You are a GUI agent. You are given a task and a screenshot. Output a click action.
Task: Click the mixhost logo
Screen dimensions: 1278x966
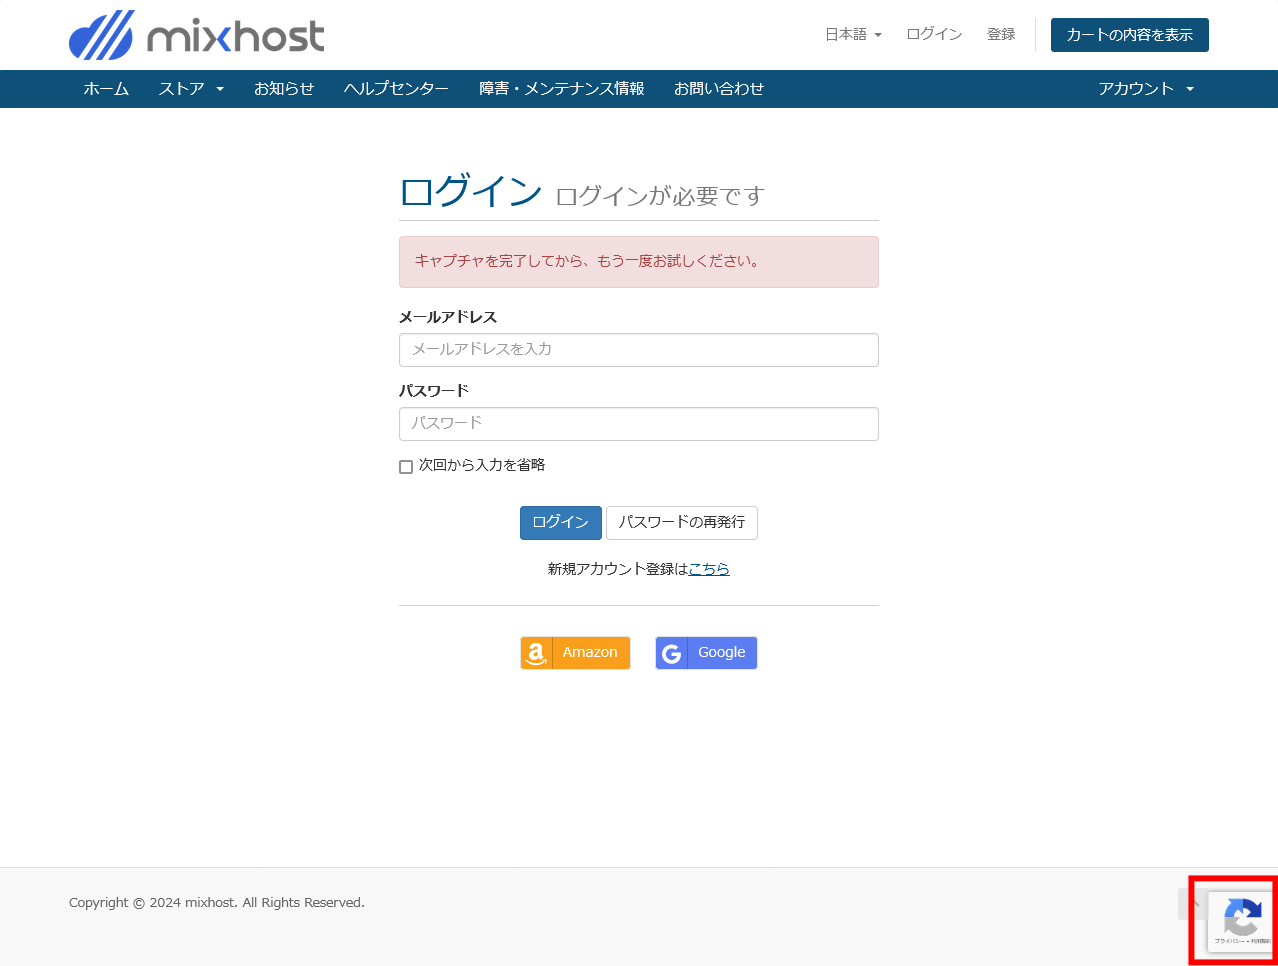(197, 36)
